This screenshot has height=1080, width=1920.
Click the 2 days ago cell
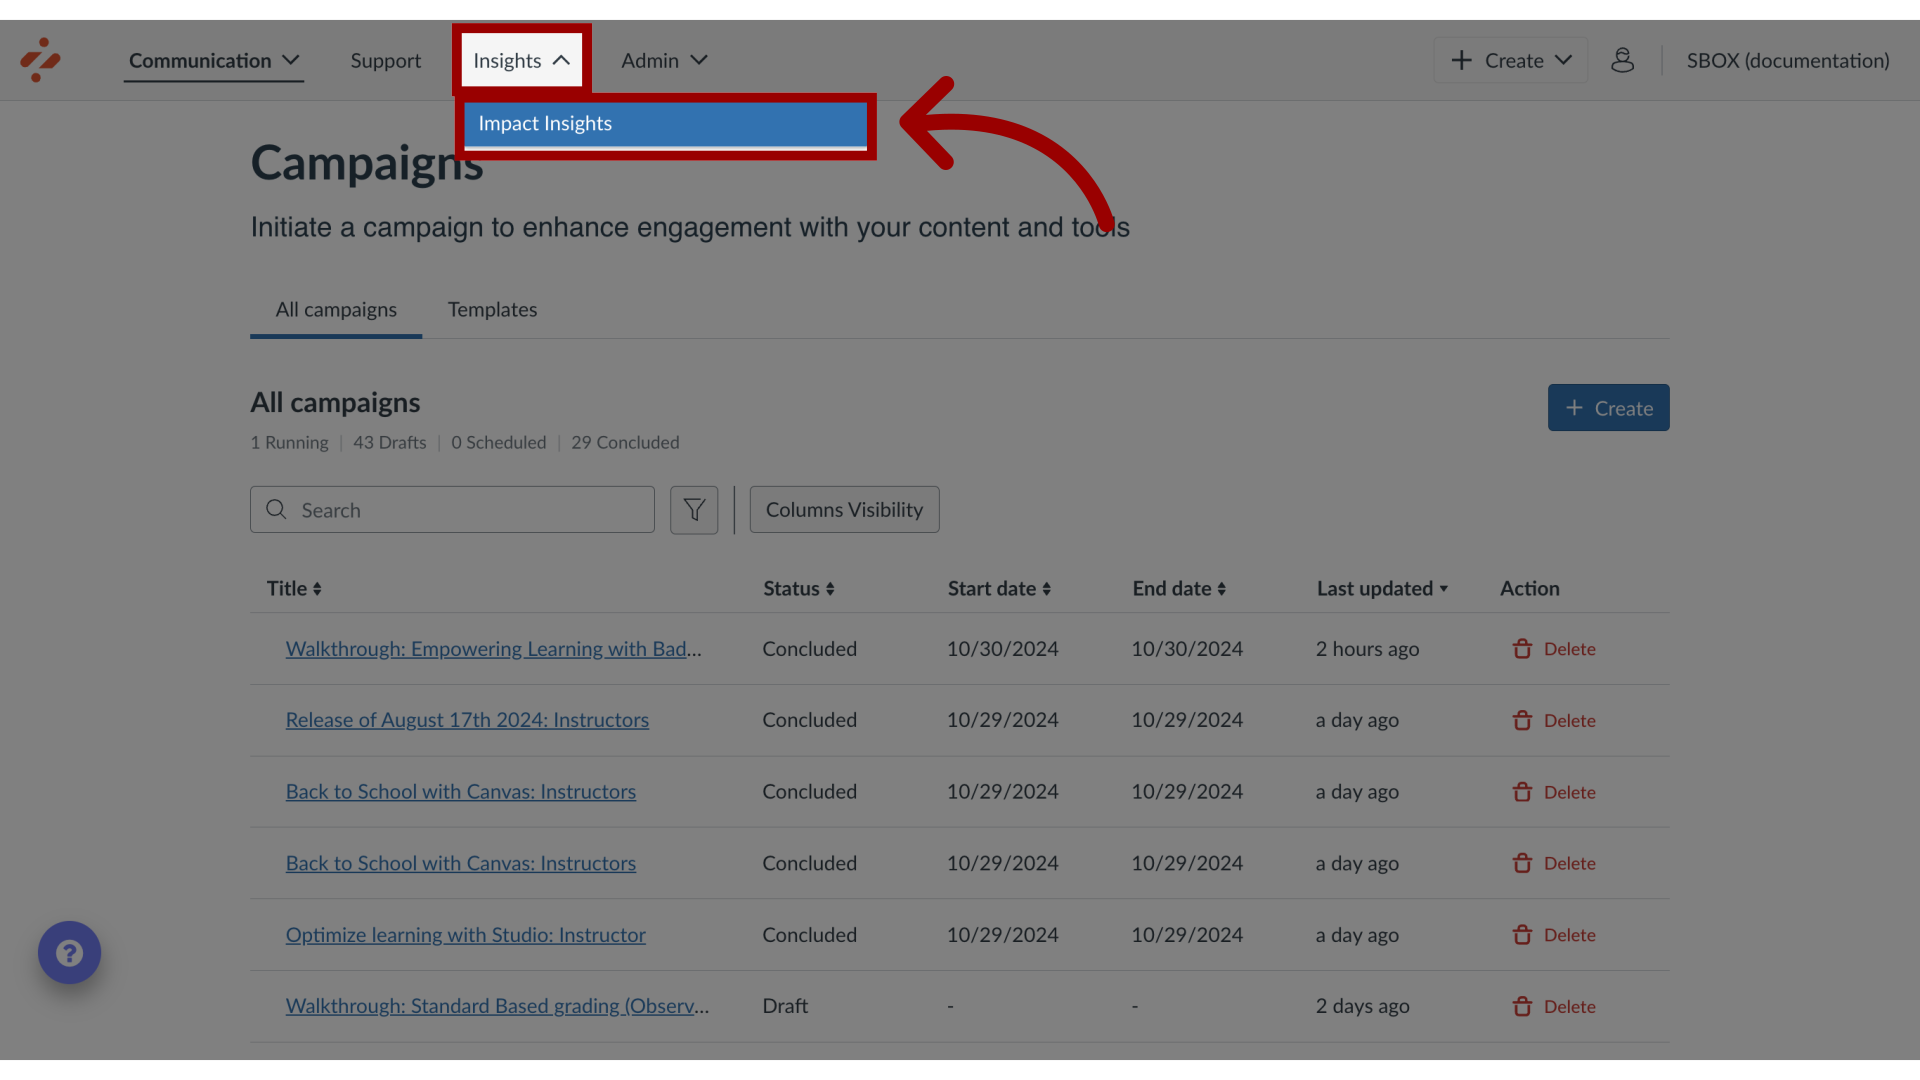[1362, 1006]
